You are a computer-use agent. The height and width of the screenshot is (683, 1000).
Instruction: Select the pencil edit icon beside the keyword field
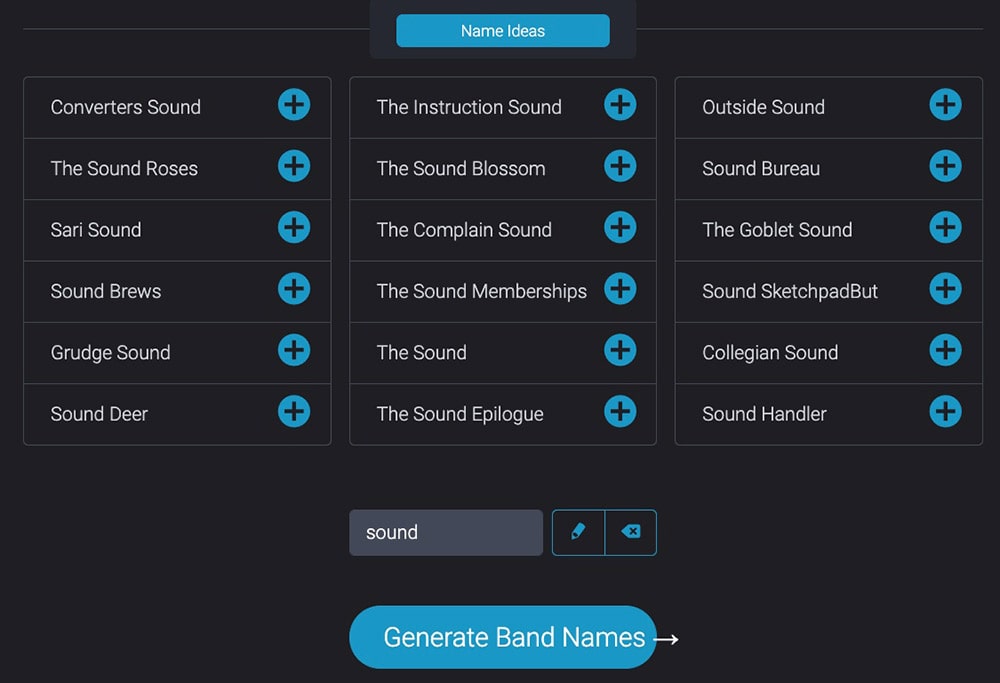578,532
